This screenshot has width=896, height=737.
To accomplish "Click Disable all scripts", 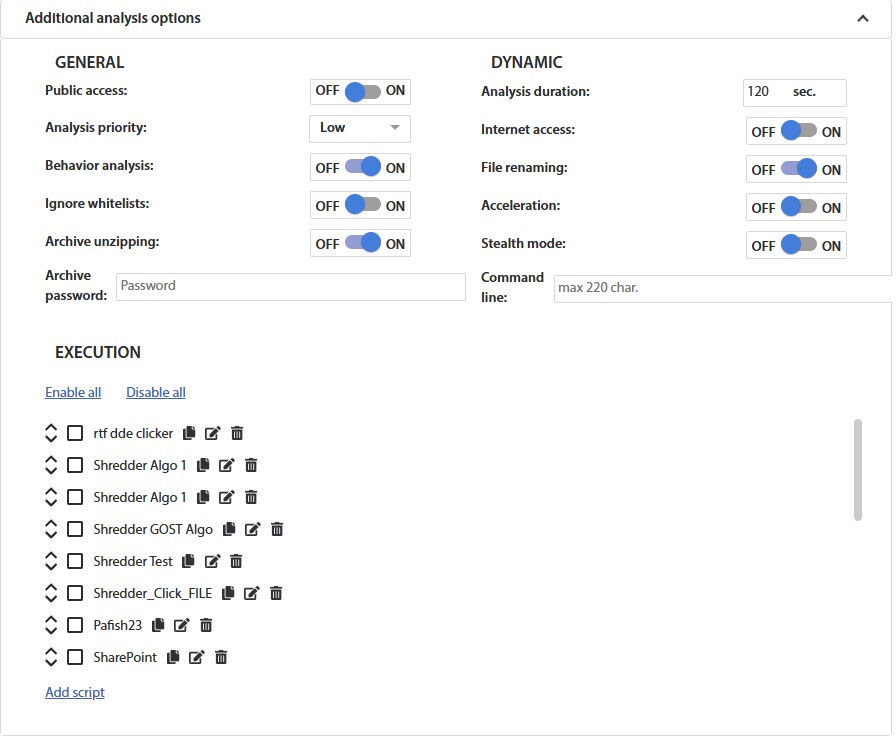I will coord(155,392).
